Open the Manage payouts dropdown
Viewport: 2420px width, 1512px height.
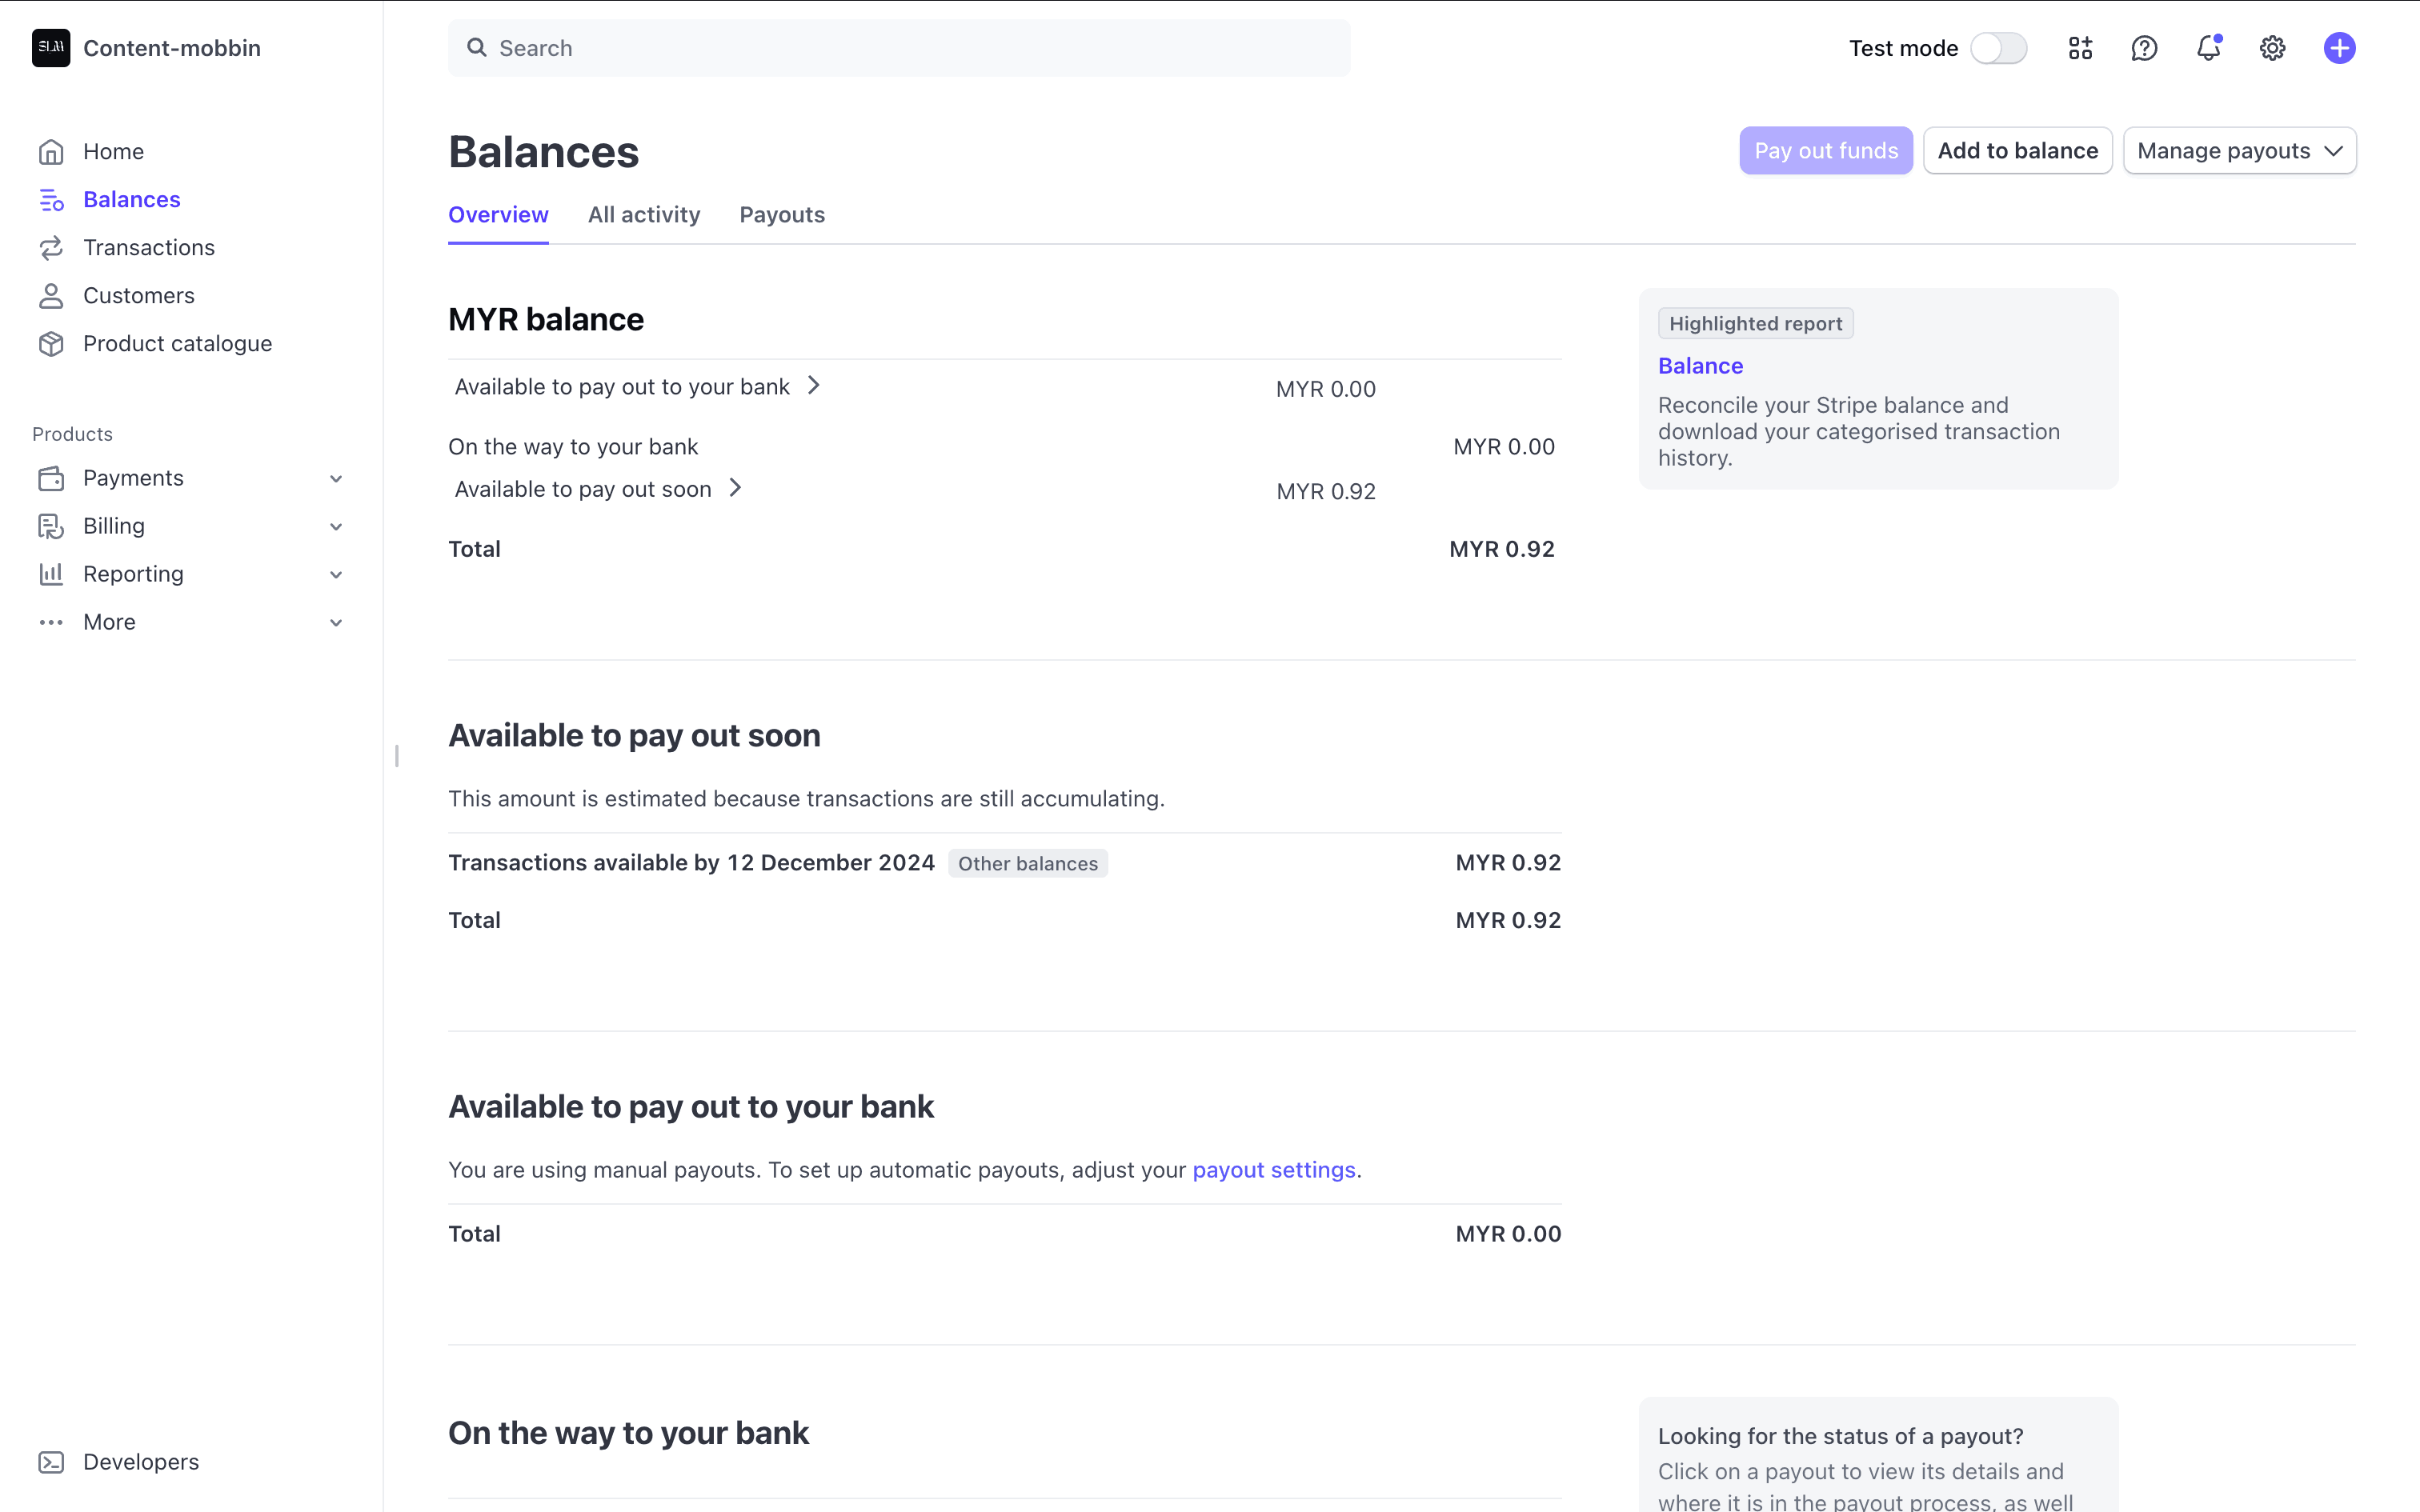[2239, 151]
